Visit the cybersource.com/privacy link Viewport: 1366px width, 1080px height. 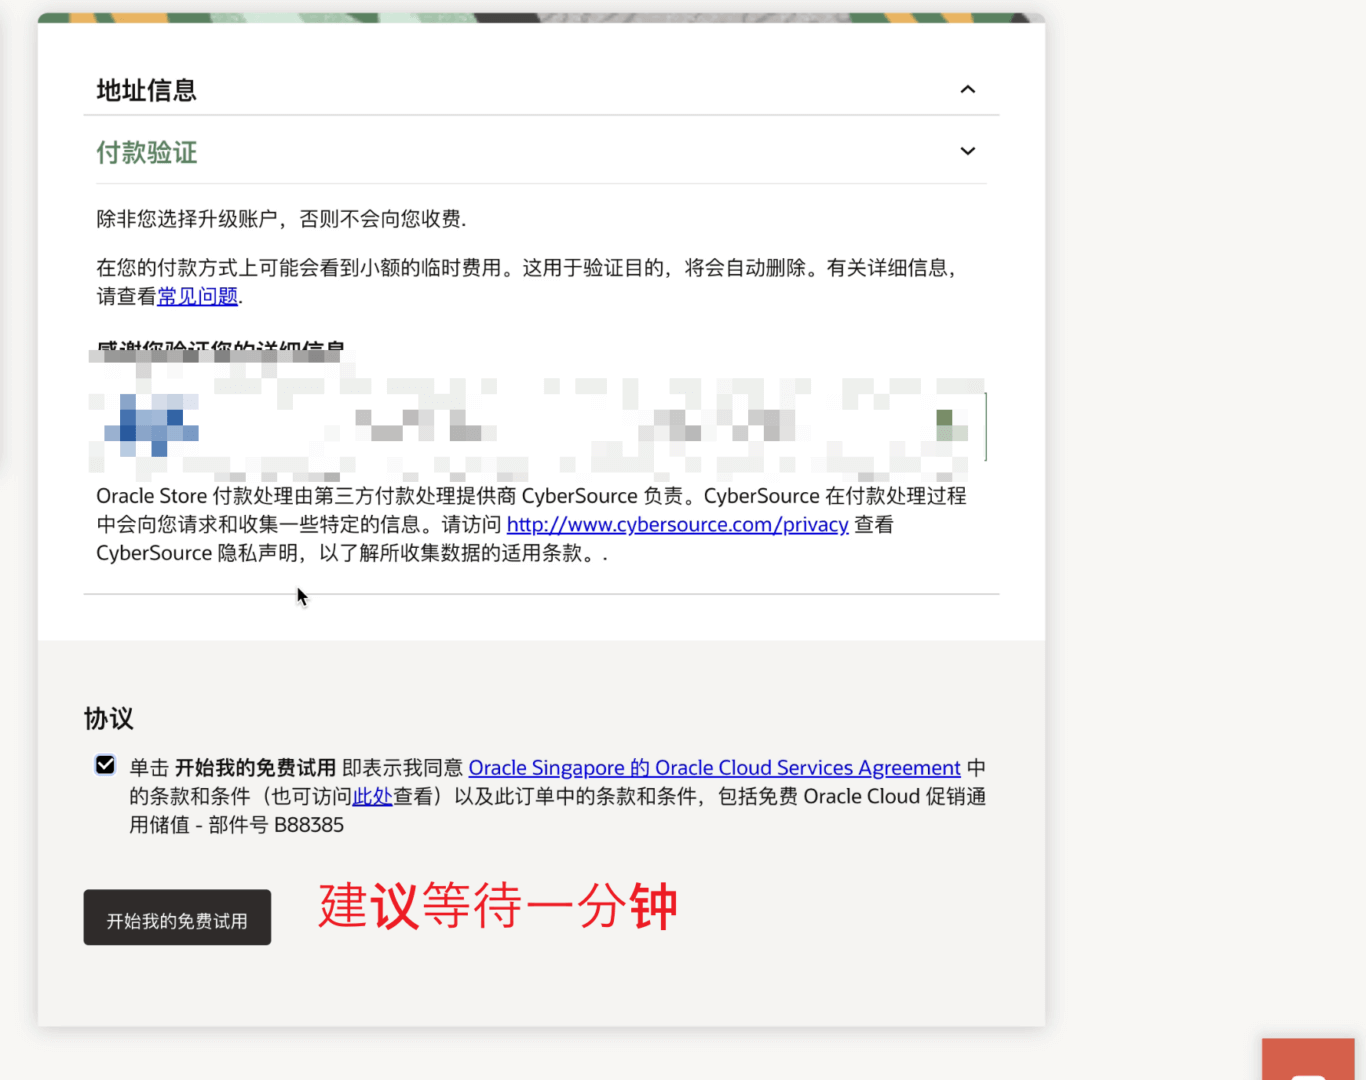click(x=677, y=524)
